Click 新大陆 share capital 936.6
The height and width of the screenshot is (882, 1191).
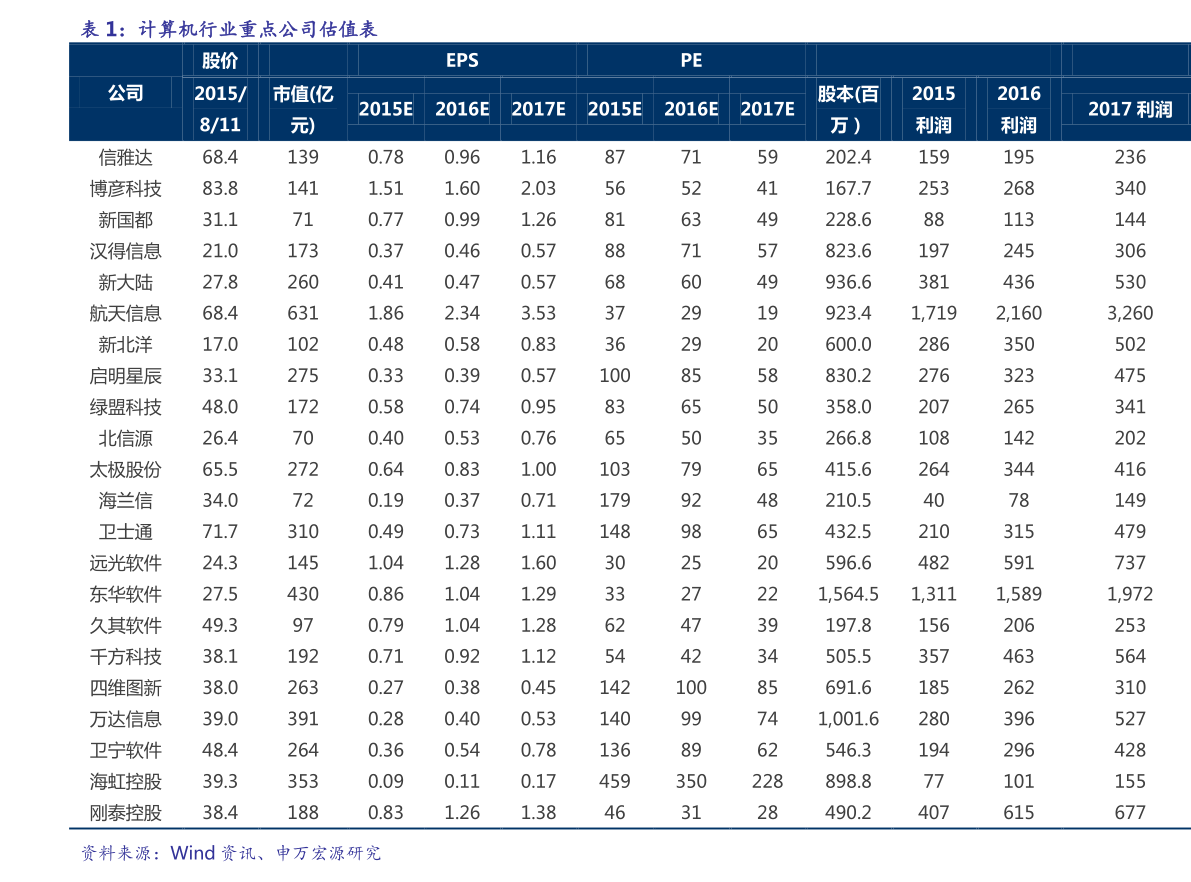(x=848, y=282)
